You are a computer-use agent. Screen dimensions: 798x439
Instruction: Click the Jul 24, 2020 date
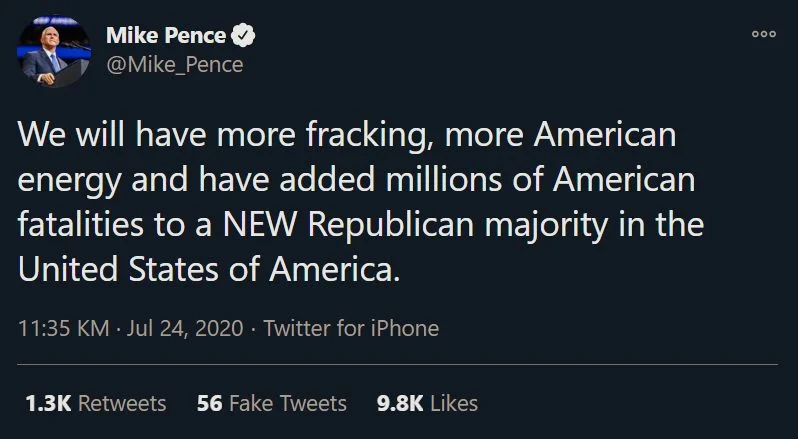pyautogui.click(x=185, y=328)
